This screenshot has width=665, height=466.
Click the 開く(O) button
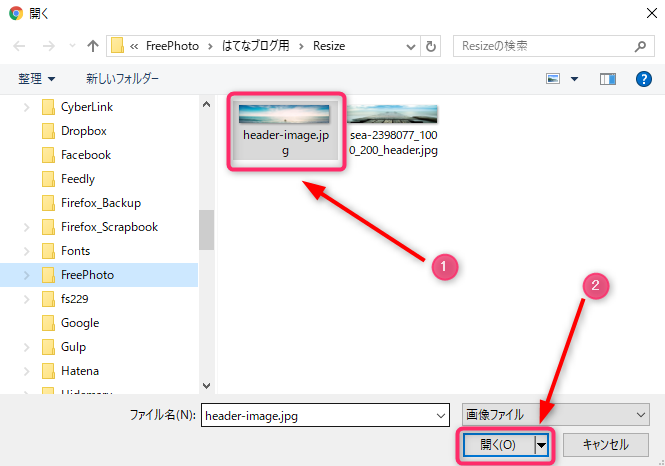[498, 444]
